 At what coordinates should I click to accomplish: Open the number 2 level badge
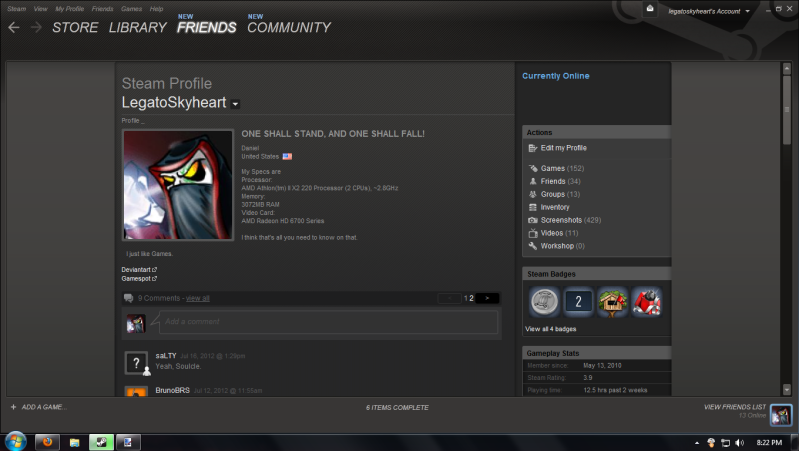(x=578, y=301)
